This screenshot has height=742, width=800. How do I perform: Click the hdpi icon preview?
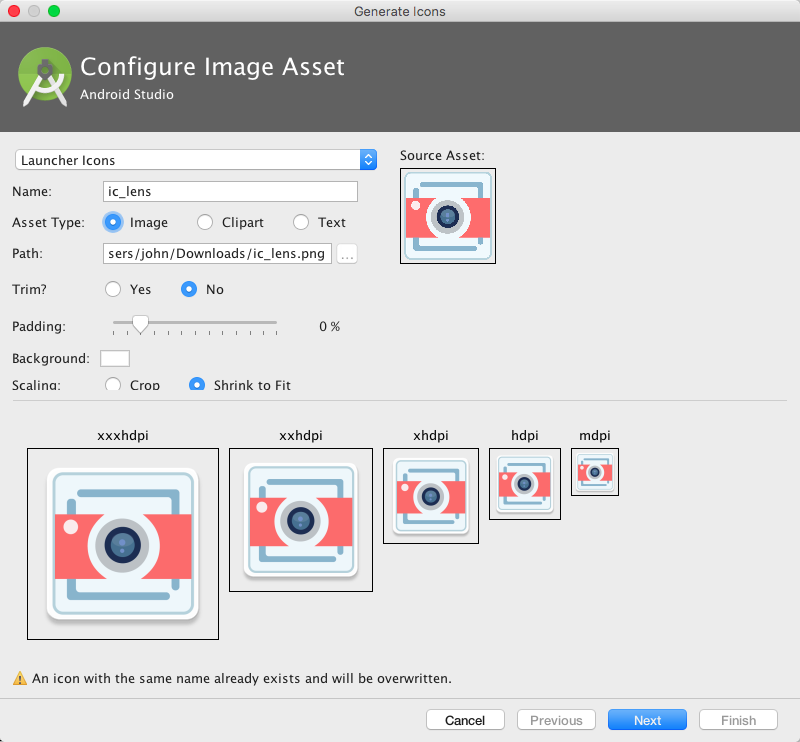pyautogui.click(x=524, y=484)
